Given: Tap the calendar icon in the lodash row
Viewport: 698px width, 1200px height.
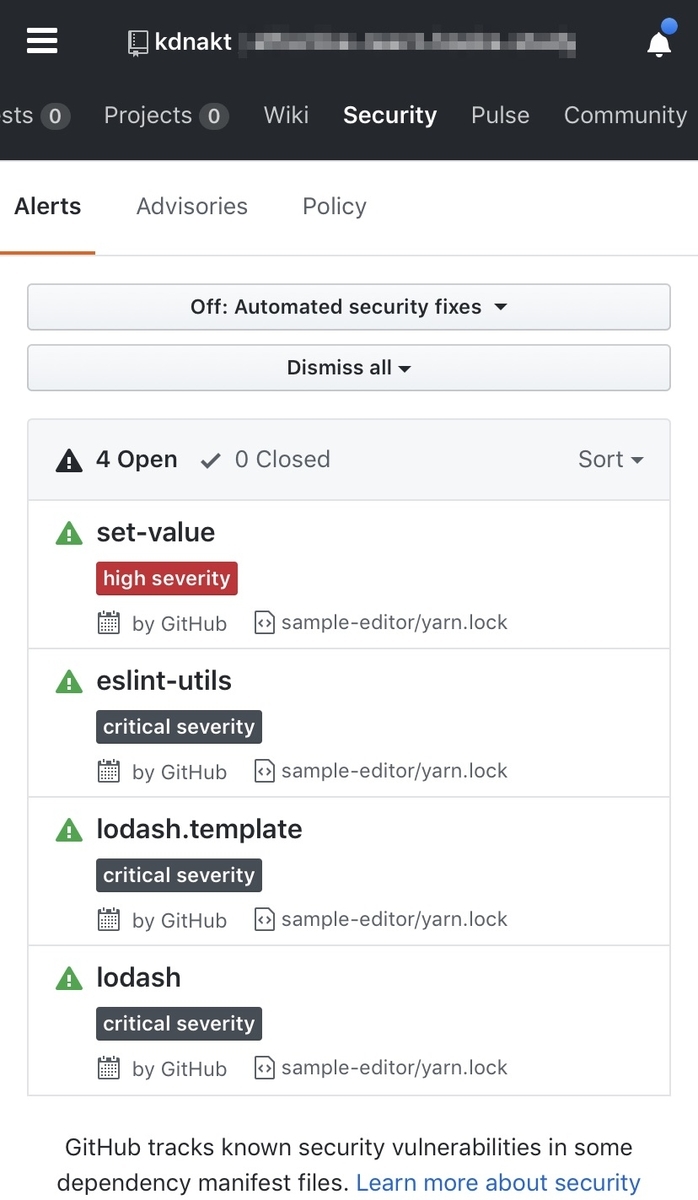Looking at the screenshot, I should pos(109,1067).
